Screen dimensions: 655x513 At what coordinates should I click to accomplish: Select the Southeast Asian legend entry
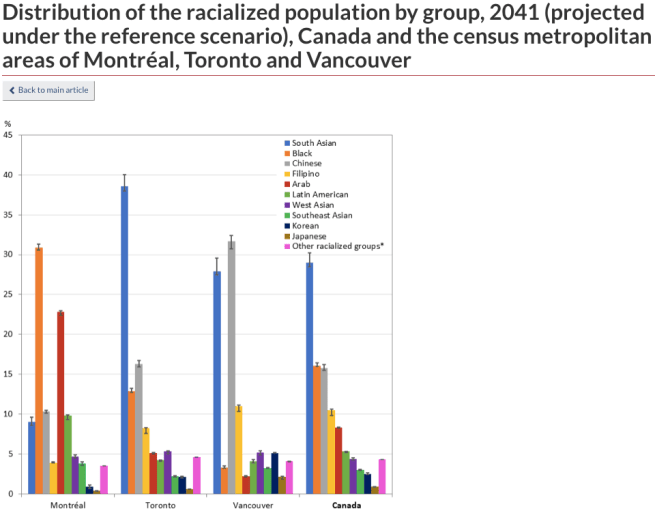coord(320,215)
